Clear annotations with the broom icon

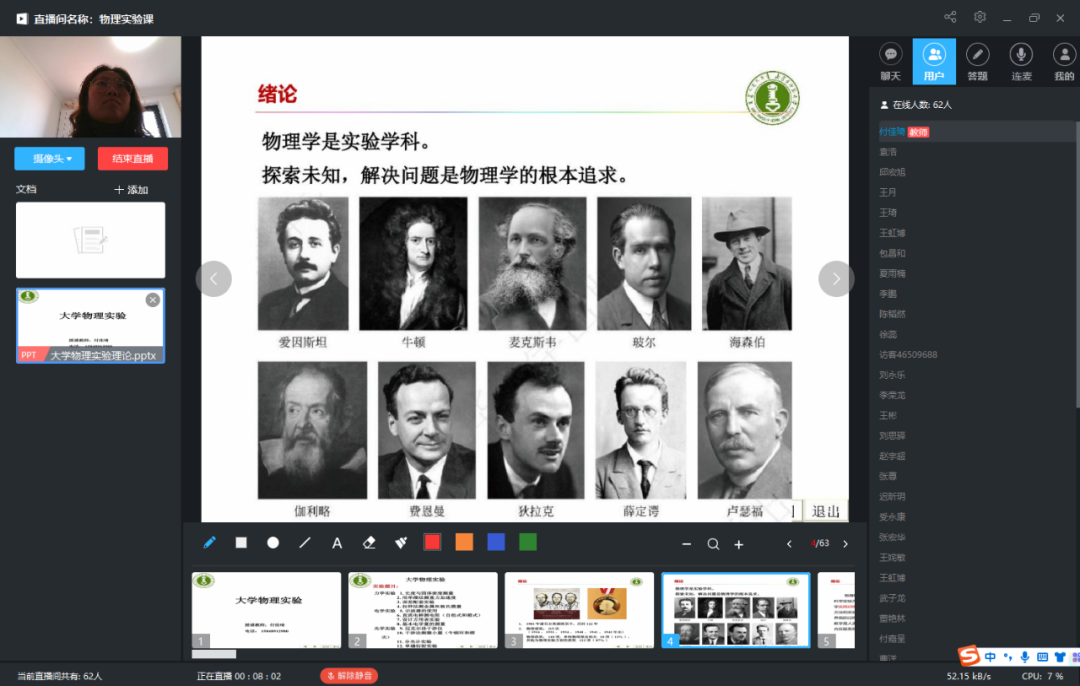[401, 543]
